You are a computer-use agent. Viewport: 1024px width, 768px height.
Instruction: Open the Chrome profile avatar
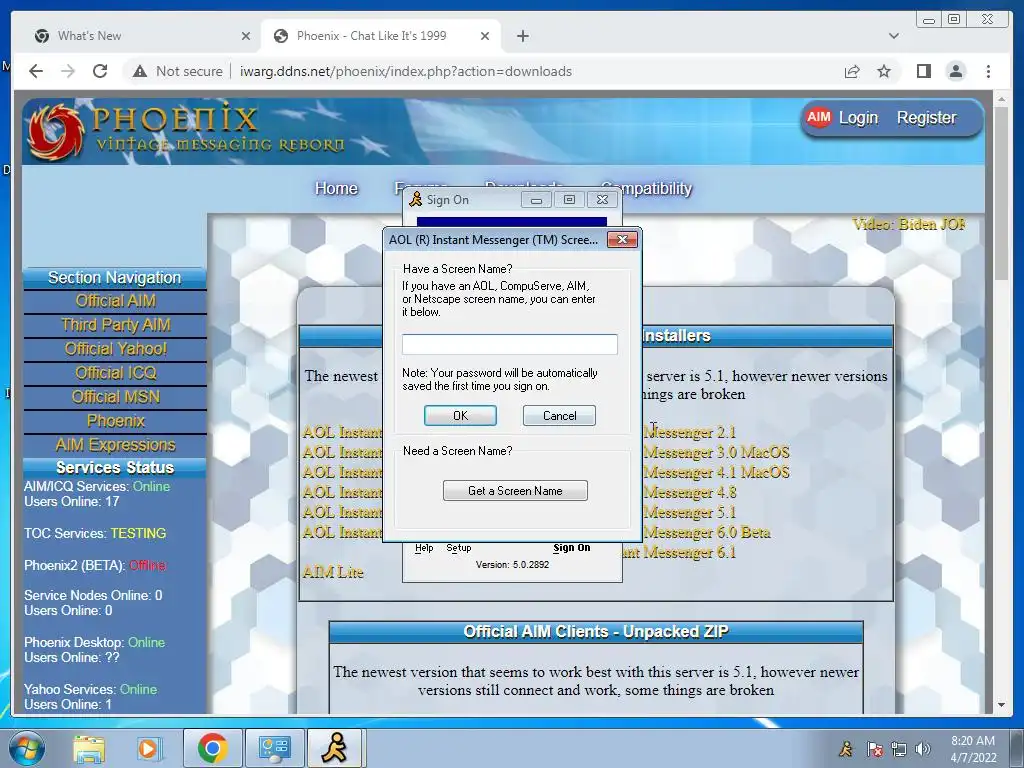(955, 71)
